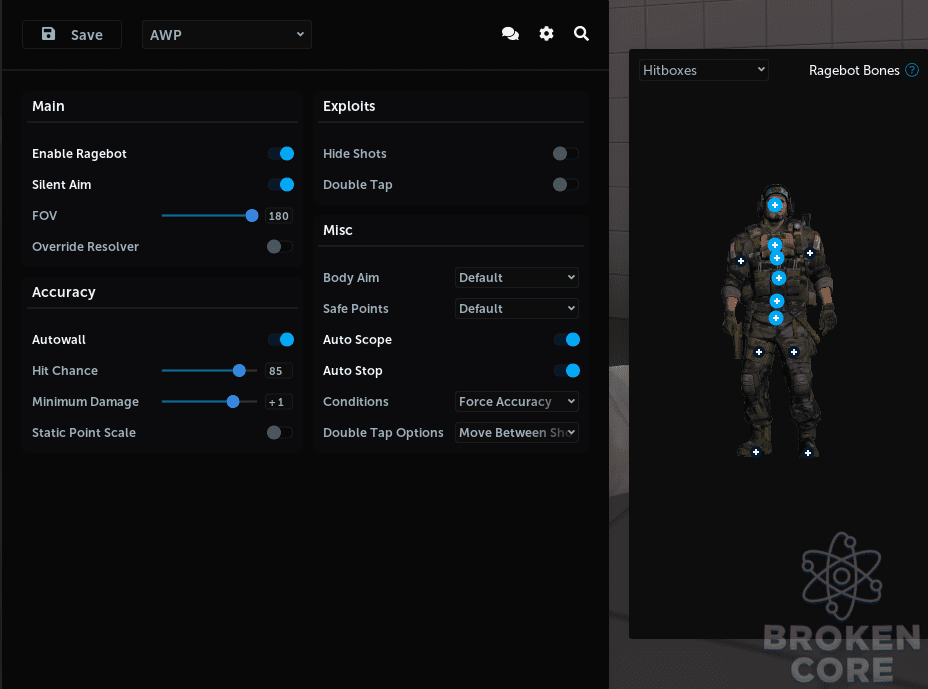Image resolution: width=928 pixels, height=689 pixels.
Task: Toggle the foot hitbox marker on the viewer's right
Action: coord(808,453)
